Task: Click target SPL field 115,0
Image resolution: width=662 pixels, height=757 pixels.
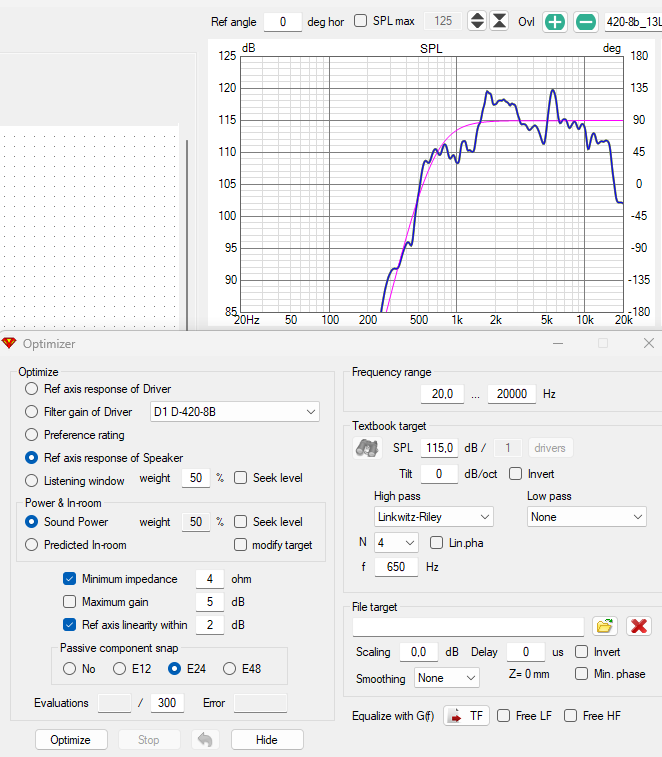Action: tap(439, 448)
